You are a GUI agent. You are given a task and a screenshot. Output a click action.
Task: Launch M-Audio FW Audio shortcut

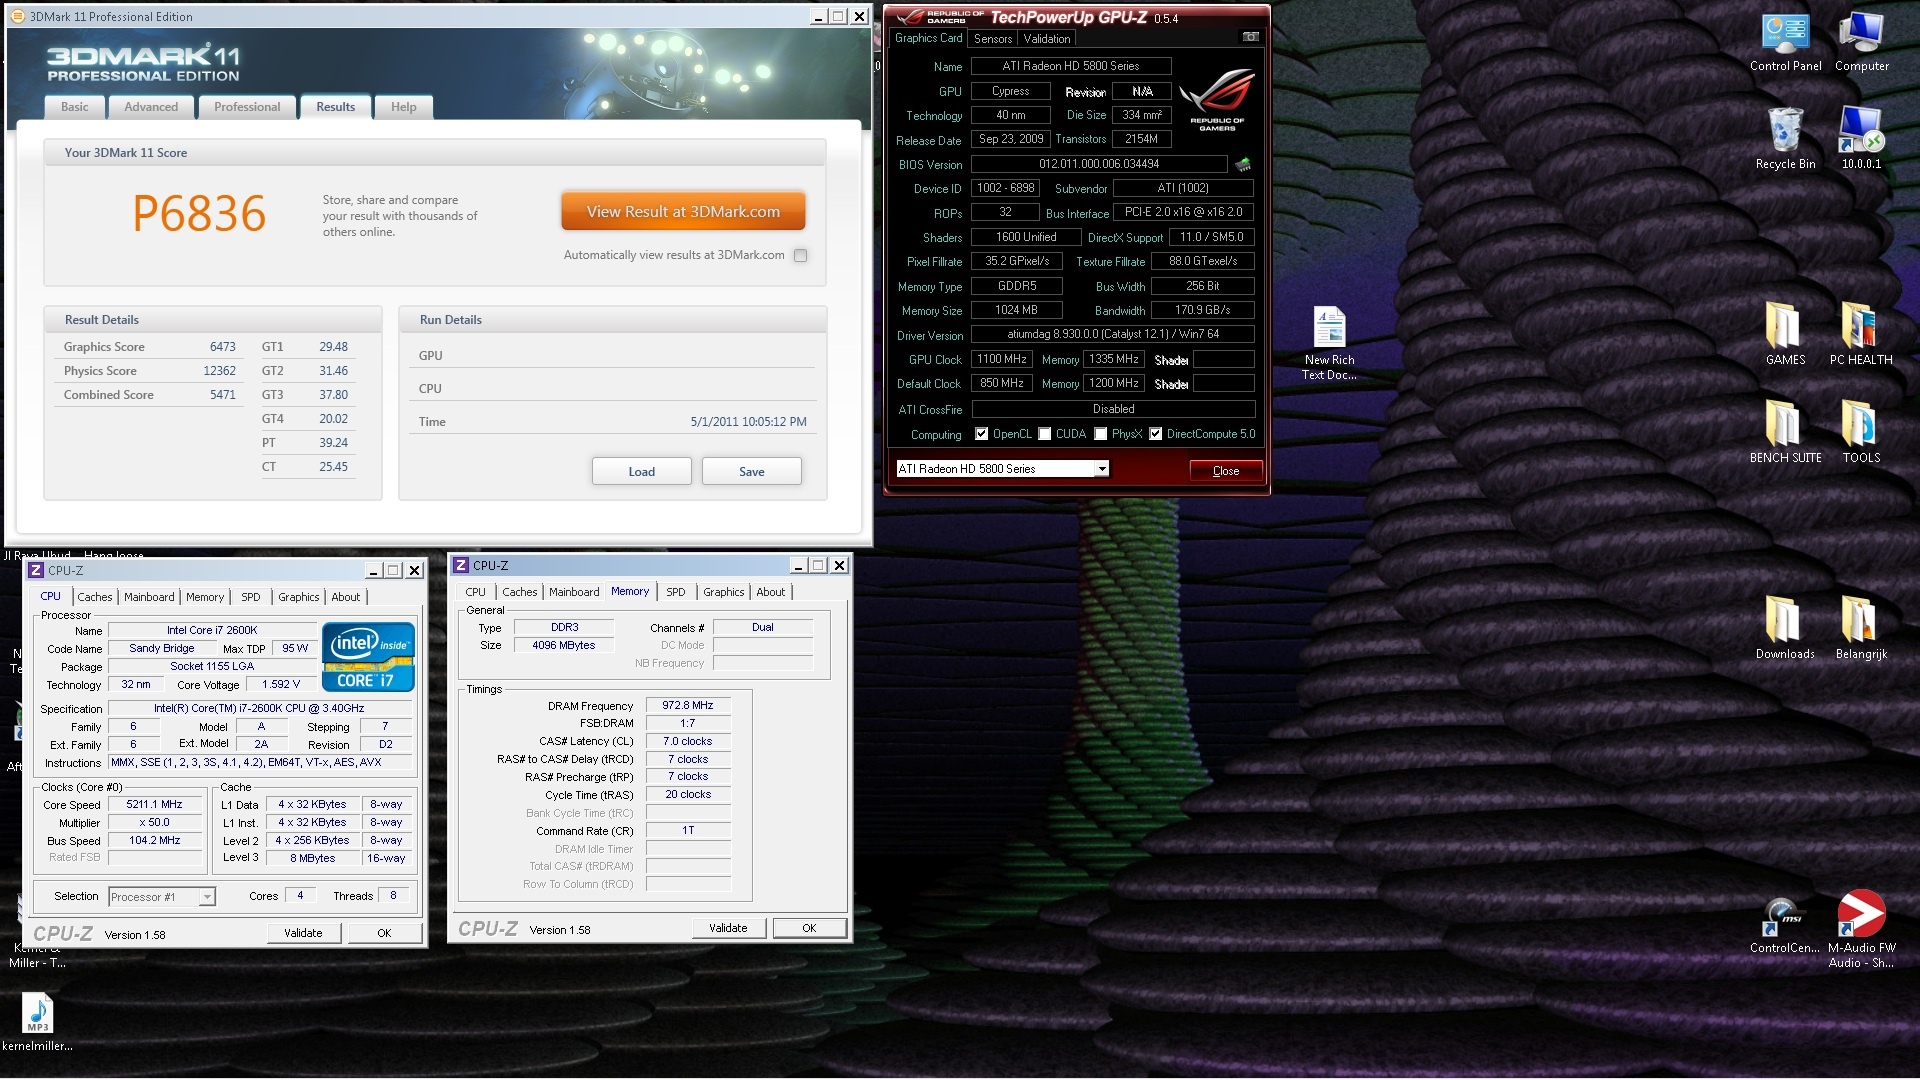pos(1861,930)
